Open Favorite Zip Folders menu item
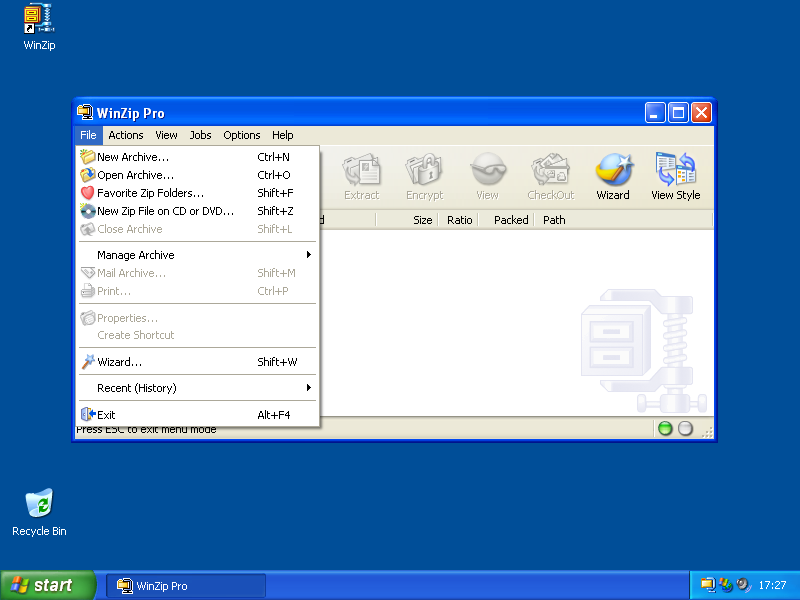This screenshot has width=800, height=600. click(x=150, y=193)
